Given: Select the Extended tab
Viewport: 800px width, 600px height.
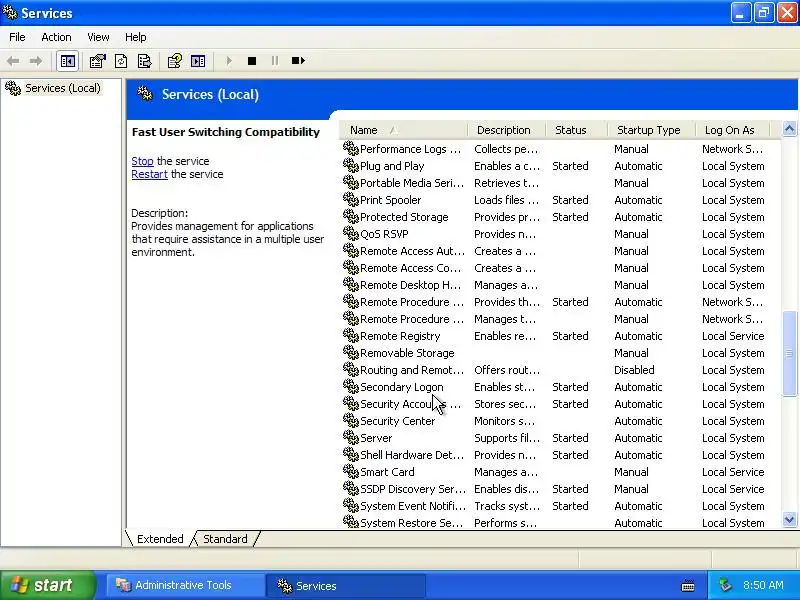Looking at the screenshot, I should (x=160, y=539).
